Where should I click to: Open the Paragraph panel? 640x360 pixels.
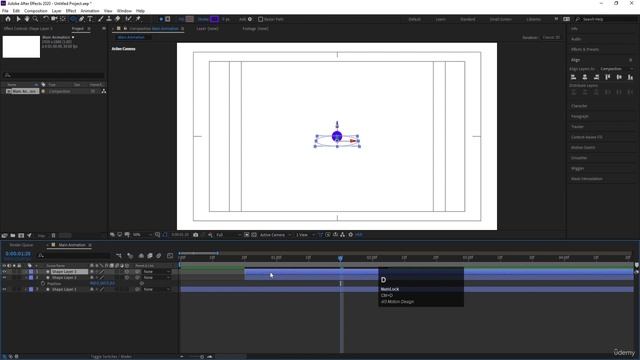[x=580, y=116]
